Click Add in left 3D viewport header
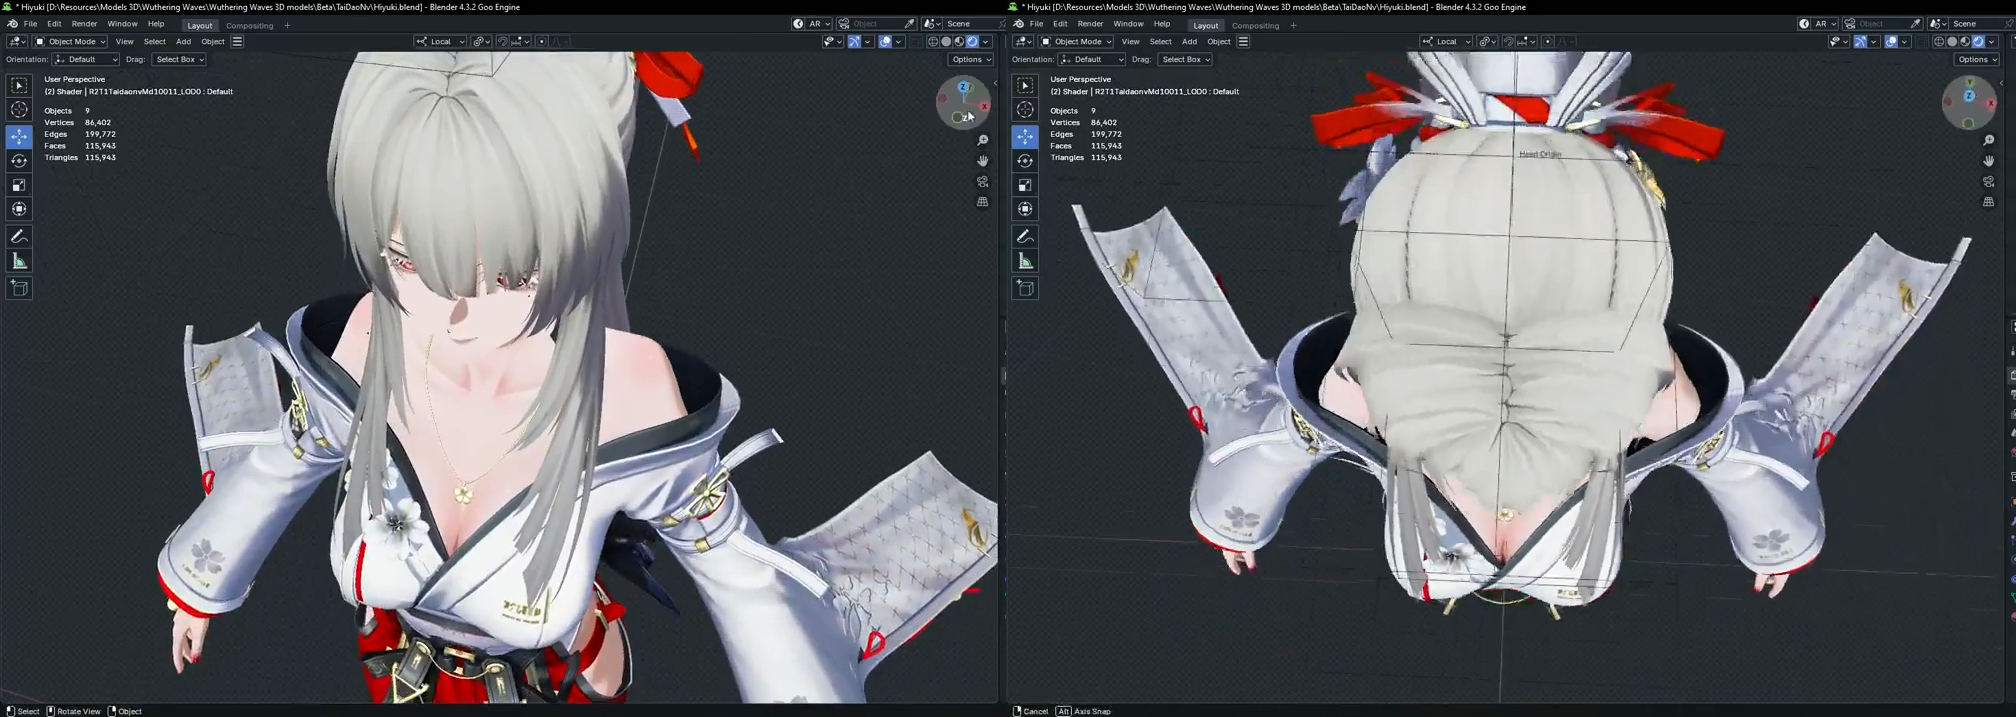This screenshot has height=717, width=2016. pyautogui.click(x=183, y=42)
